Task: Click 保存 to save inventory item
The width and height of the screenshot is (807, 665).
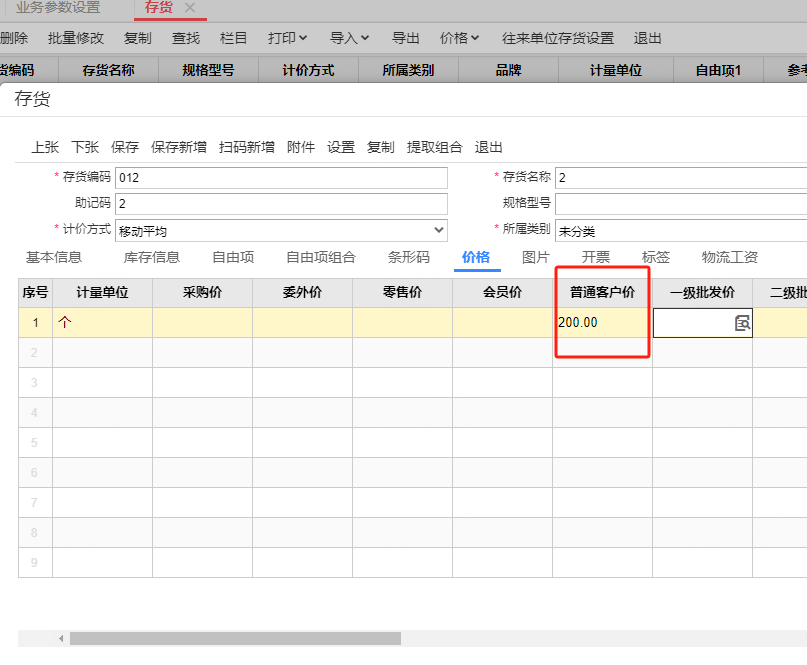Action: click(125, 147)
